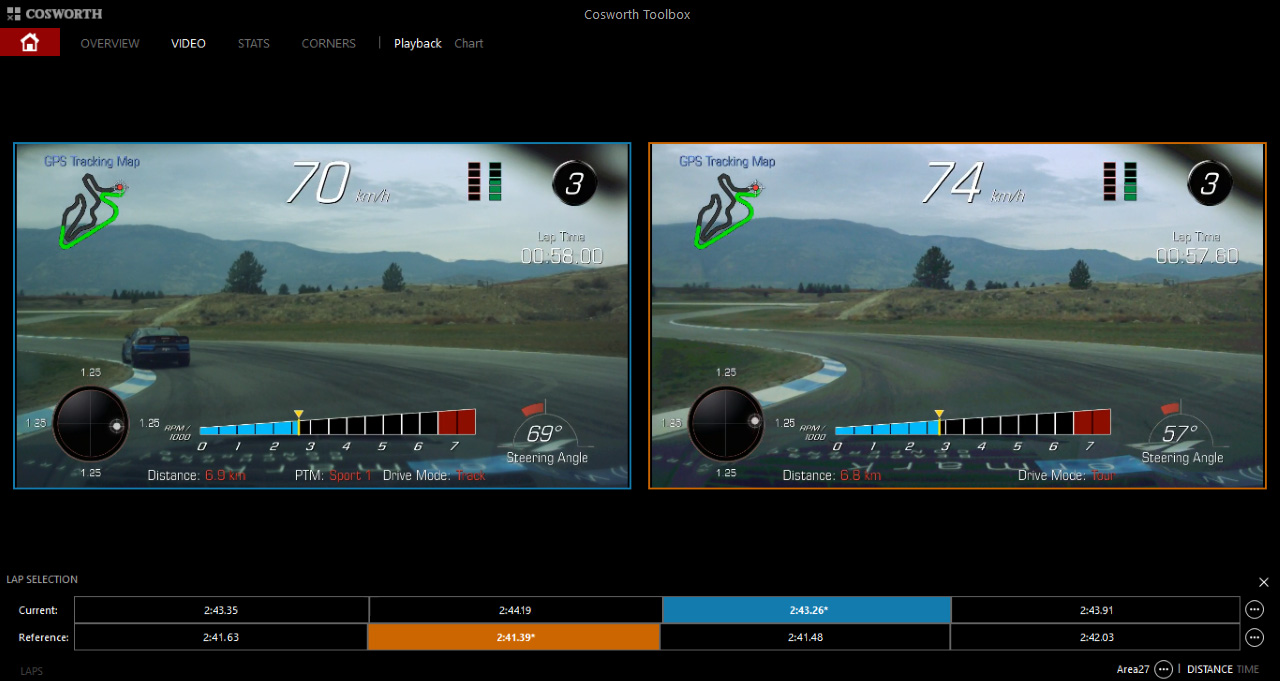Open more options for Reference lap row

point(1254,637)
